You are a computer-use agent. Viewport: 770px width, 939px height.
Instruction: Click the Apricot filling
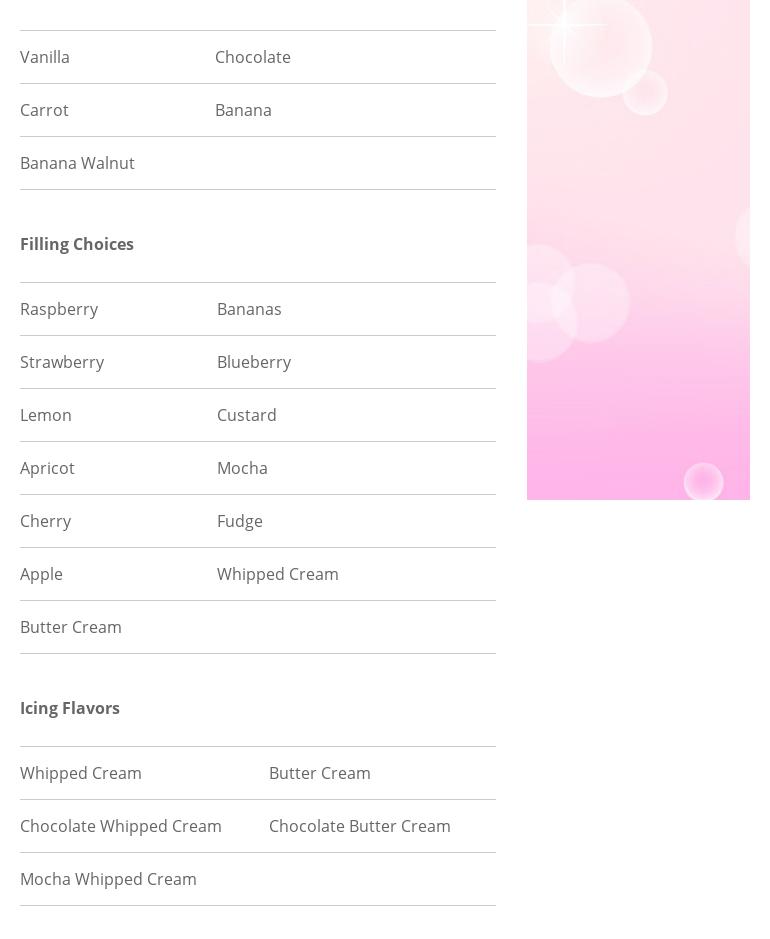coord(47,468)
